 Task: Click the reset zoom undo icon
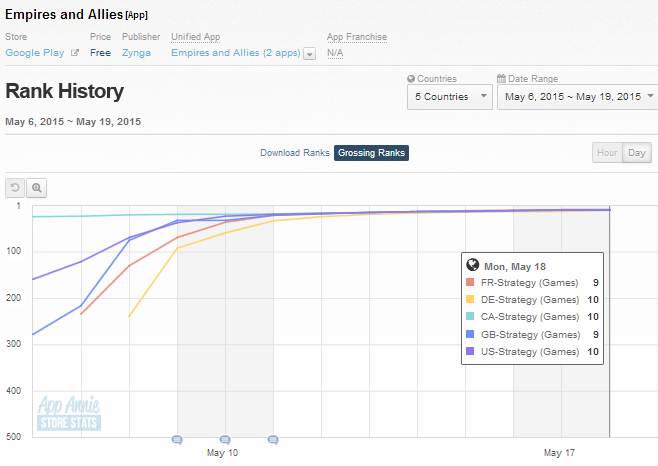16,187
